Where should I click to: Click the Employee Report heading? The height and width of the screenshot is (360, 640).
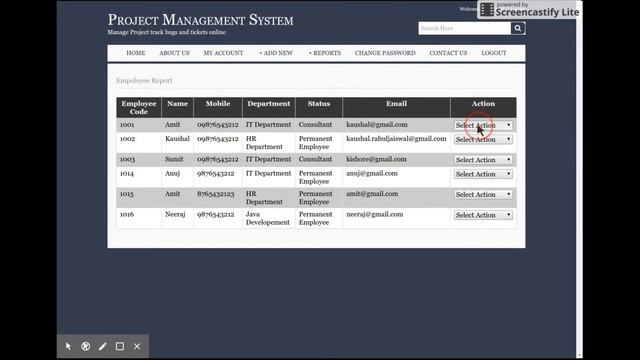point(144,80)
